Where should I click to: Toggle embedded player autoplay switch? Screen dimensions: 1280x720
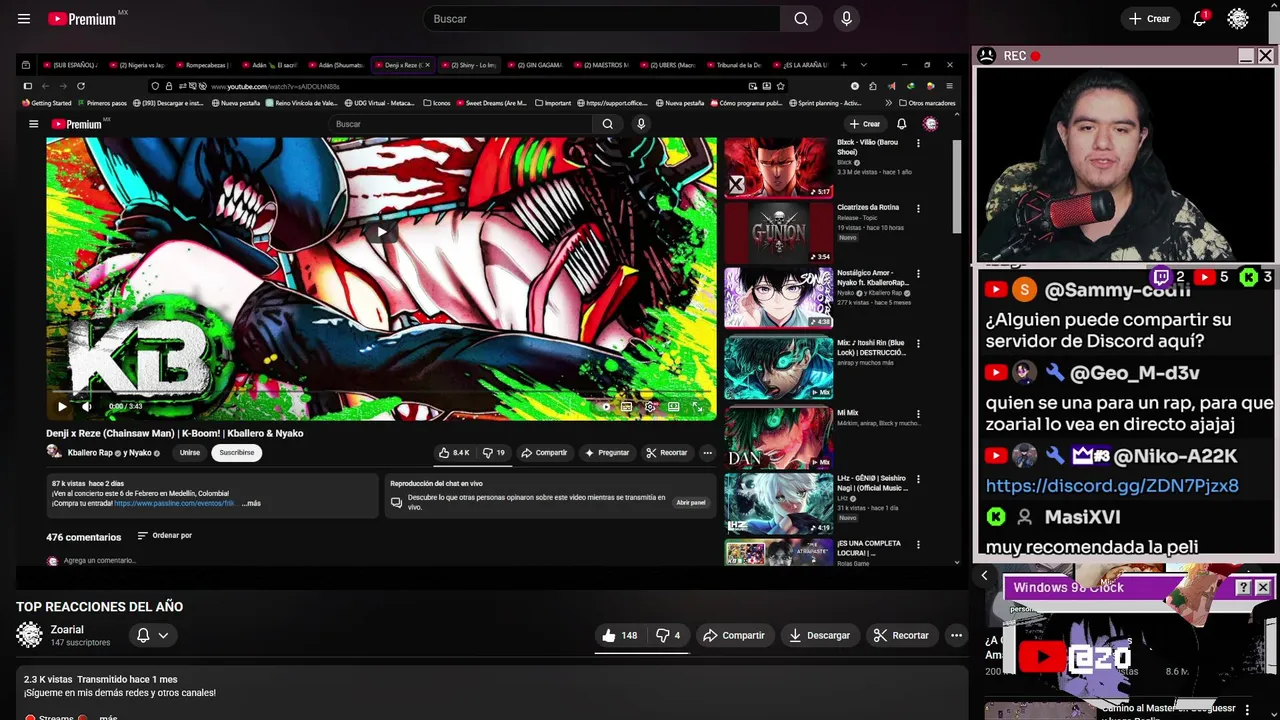(605, 406)
